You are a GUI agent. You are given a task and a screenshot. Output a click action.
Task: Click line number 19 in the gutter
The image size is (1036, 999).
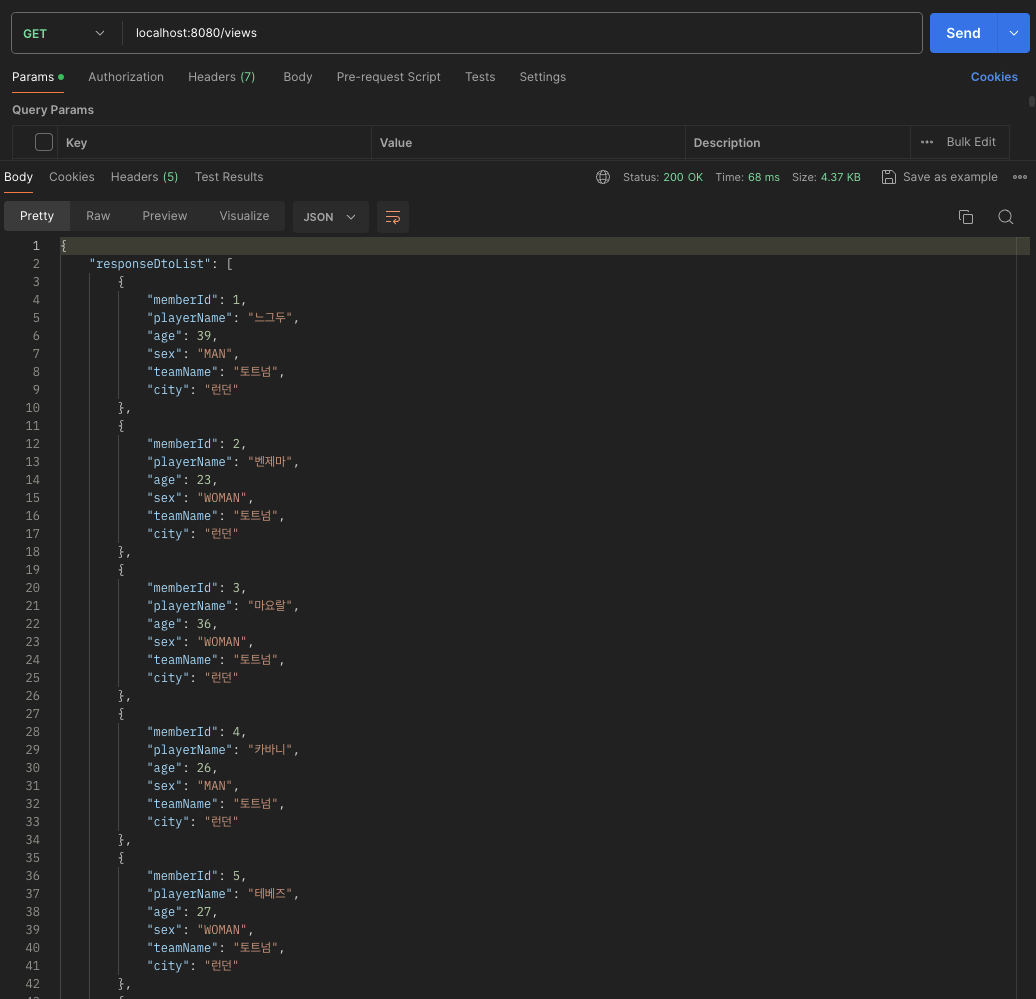click(32, 570)
